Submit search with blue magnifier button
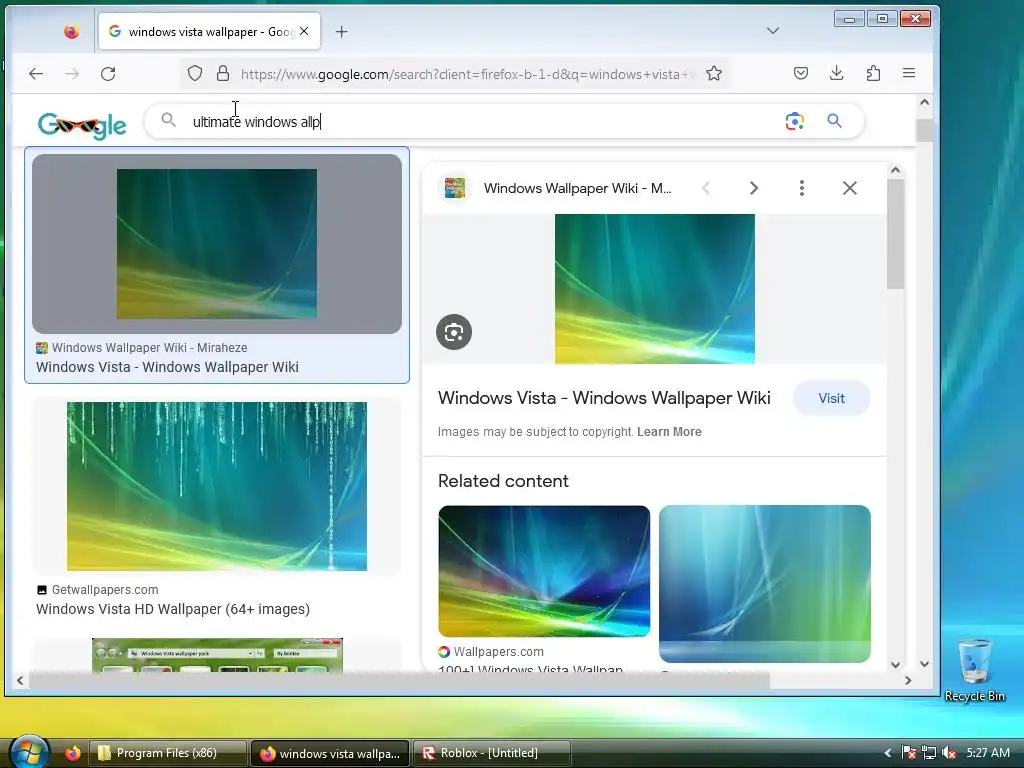 (x=834, y=121)
